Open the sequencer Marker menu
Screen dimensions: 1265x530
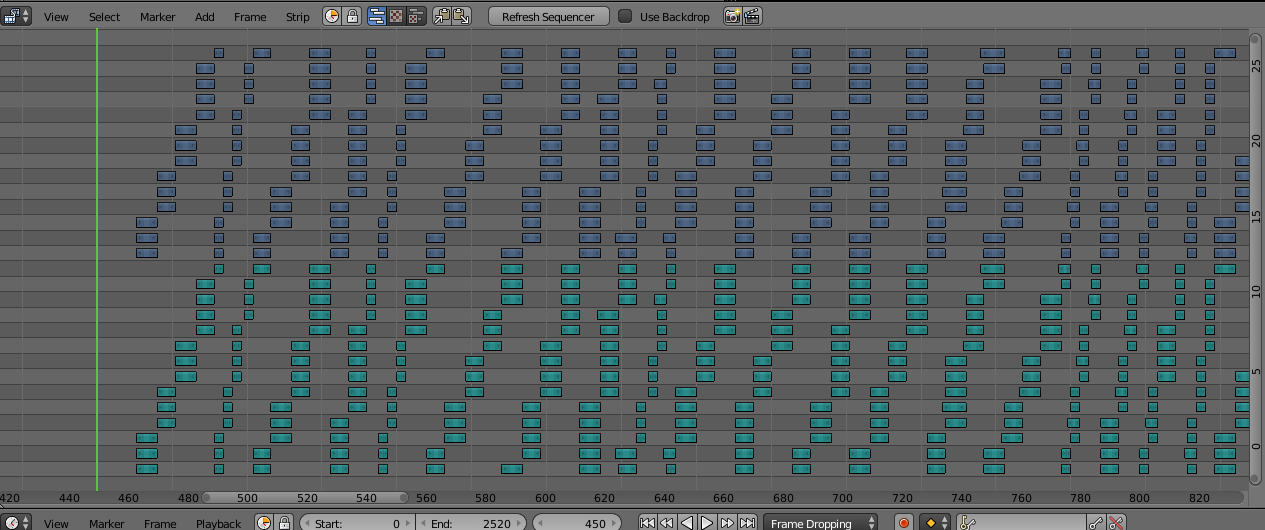(157, 17)
